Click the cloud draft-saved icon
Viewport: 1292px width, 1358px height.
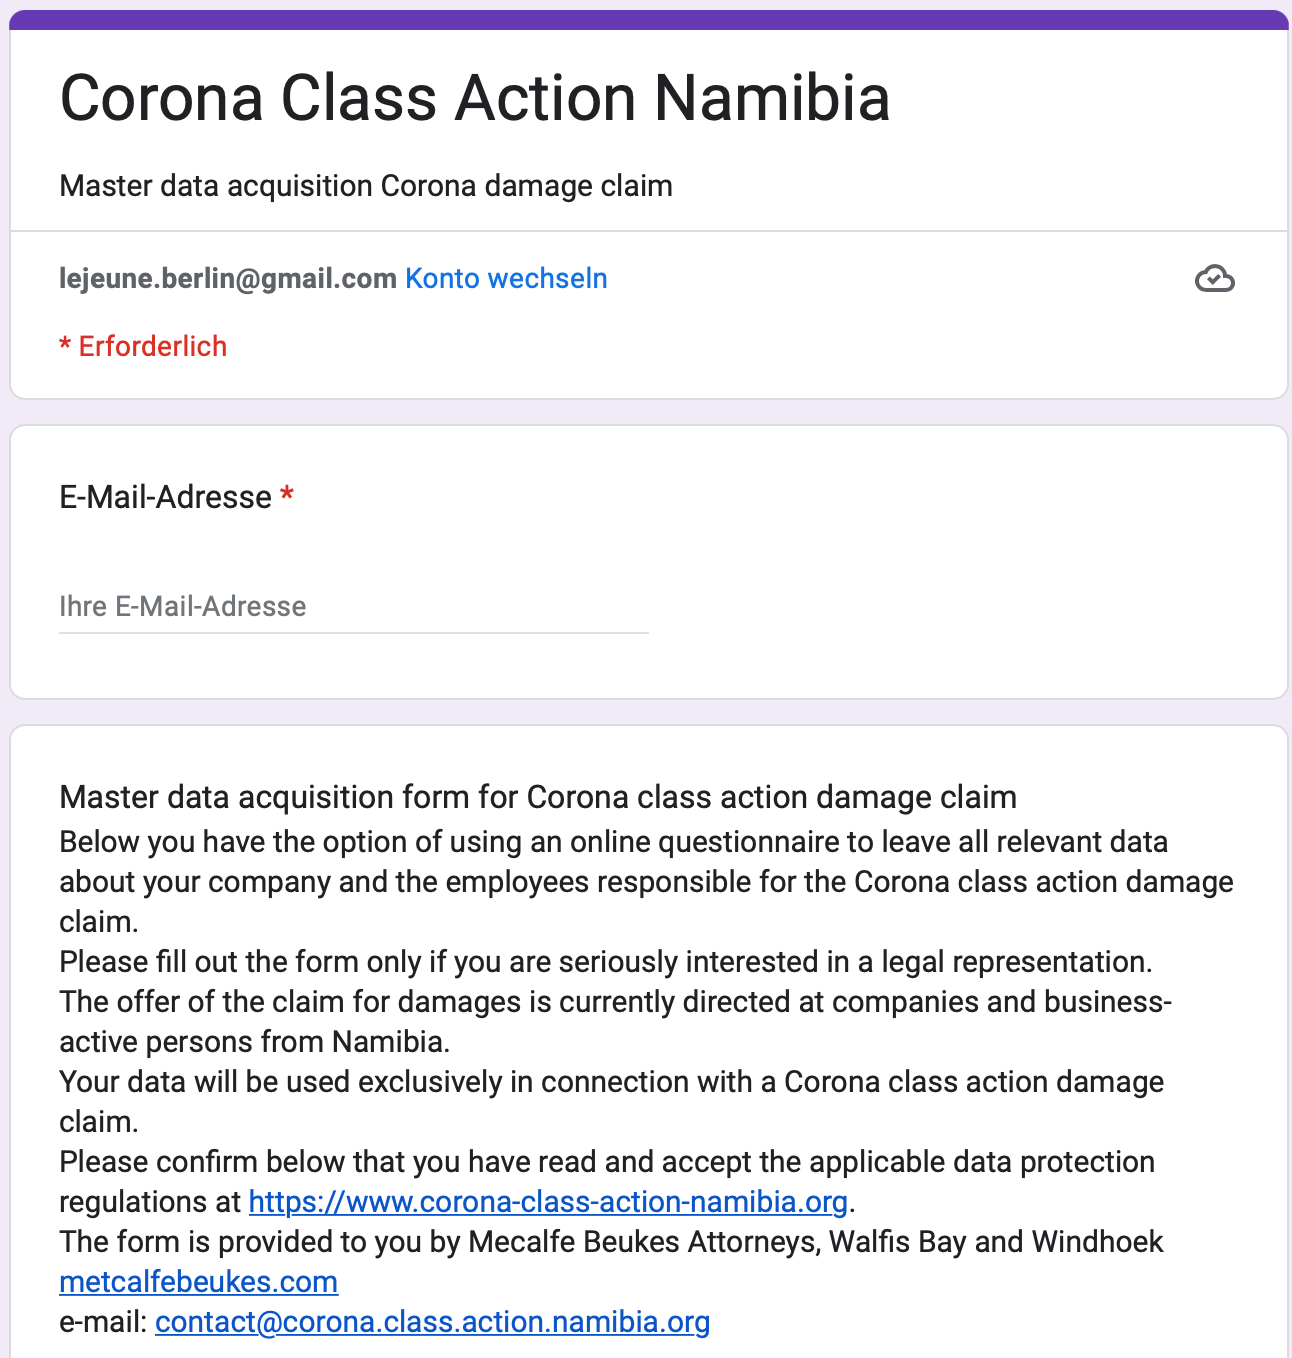pyautogui.click(x=1214, y=279)
